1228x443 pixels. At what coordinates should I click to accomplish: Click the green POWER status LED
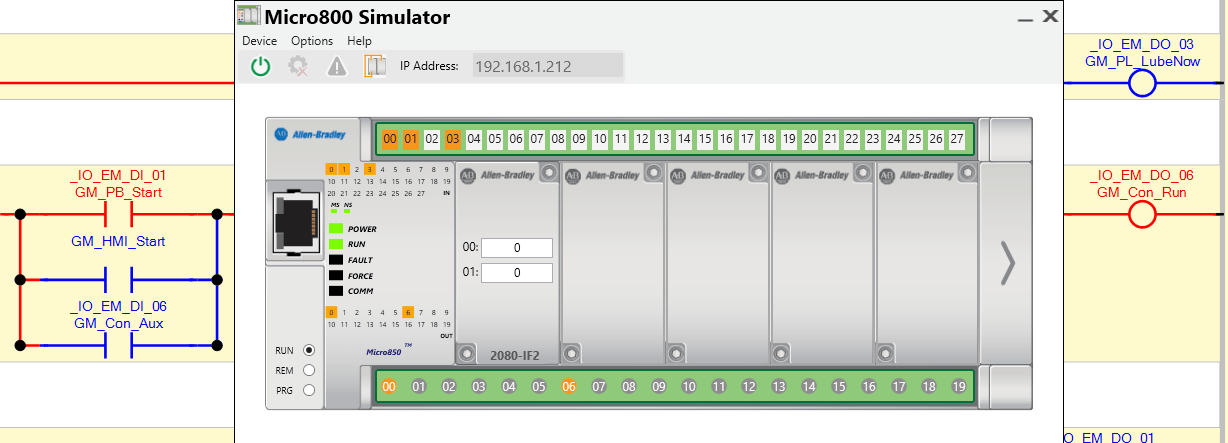[x=336, y=229]
